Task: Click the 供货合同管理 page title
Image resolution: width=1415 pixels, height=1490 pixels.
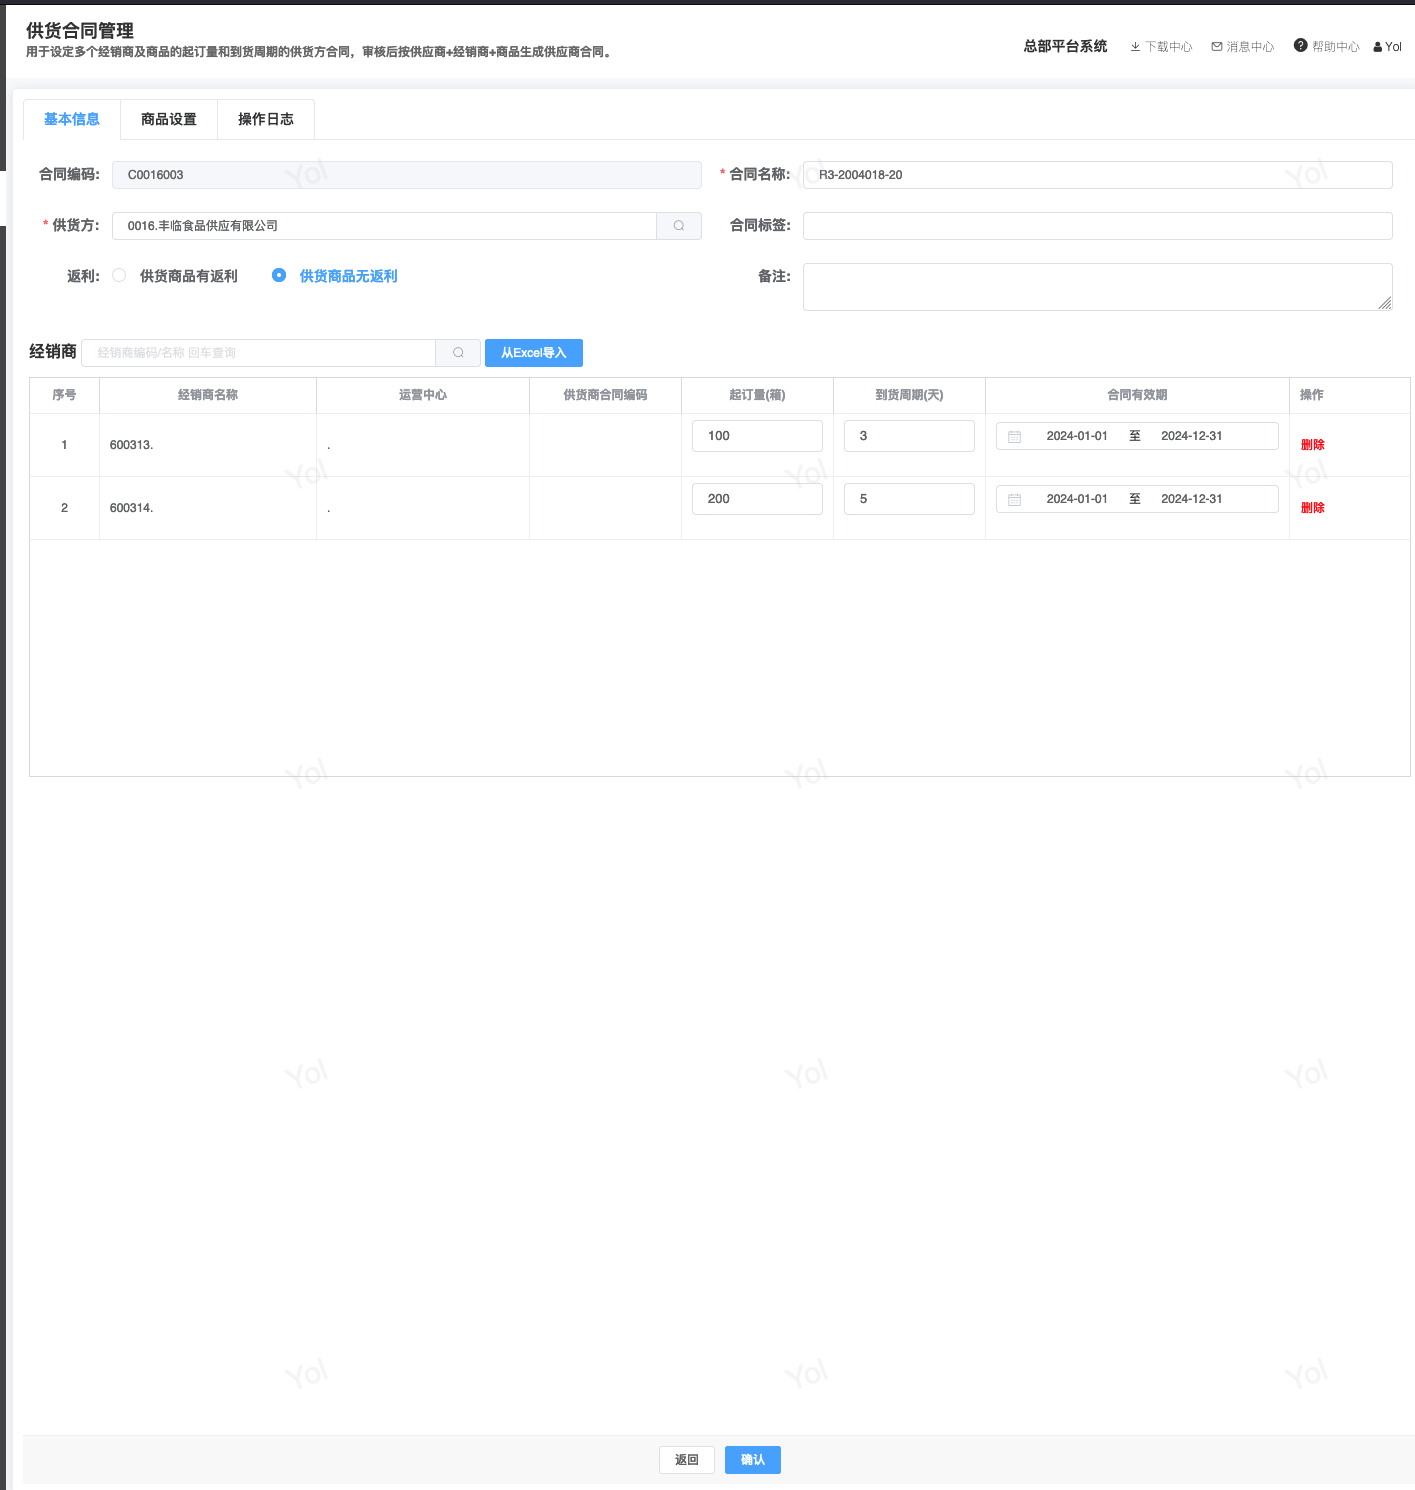Action: (x=80, y=31)
